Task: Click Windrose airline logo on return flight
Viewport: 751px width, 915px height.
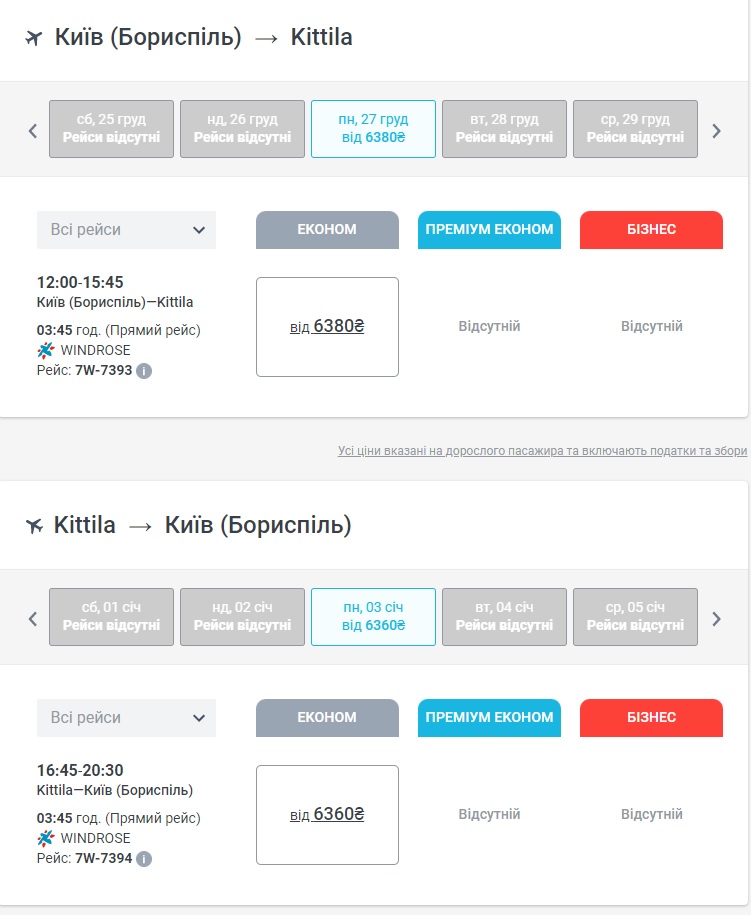Action: click(46, 838)
